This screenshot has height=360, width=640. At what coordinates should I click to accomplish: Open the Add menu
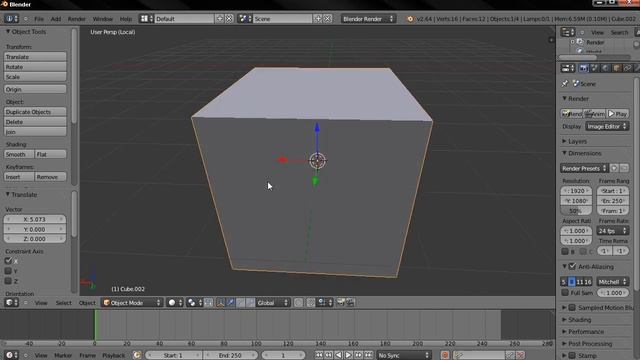click(x=56, y=19)
